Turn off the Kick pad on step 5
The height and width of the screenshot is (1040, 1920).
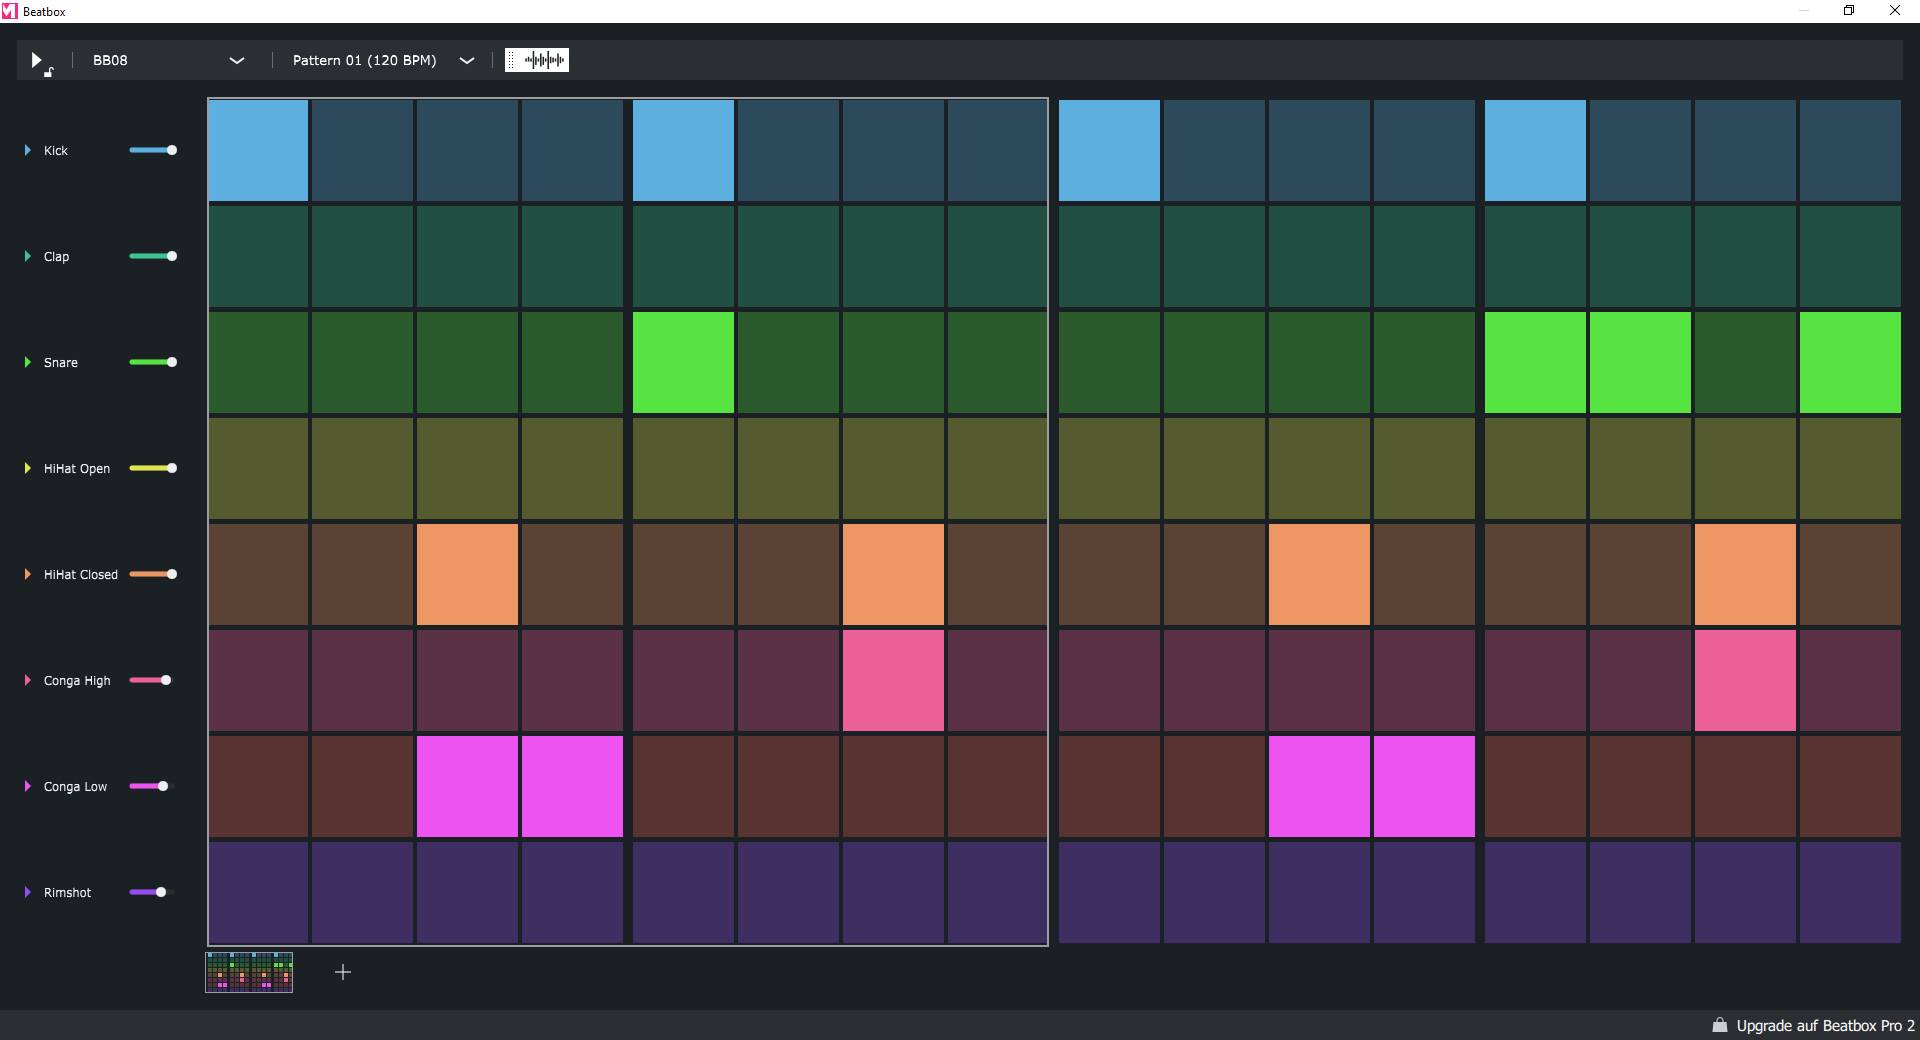(683, 150)
